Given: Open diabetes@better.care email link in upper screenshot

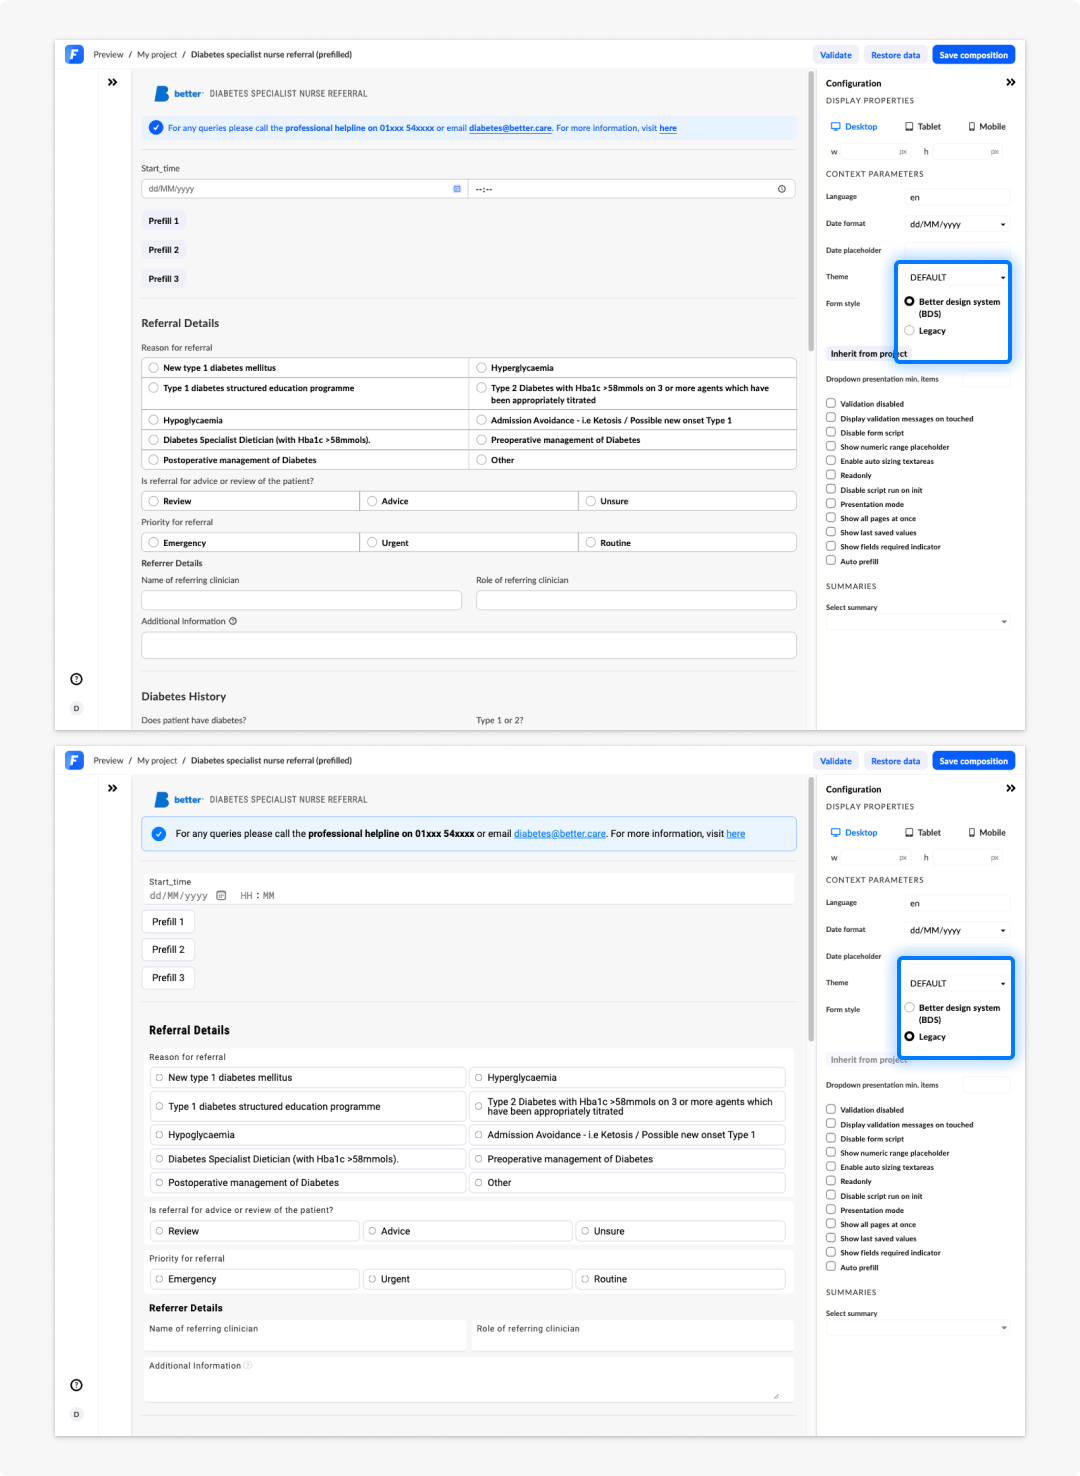Looking at the screenshot, I should 511,128.
